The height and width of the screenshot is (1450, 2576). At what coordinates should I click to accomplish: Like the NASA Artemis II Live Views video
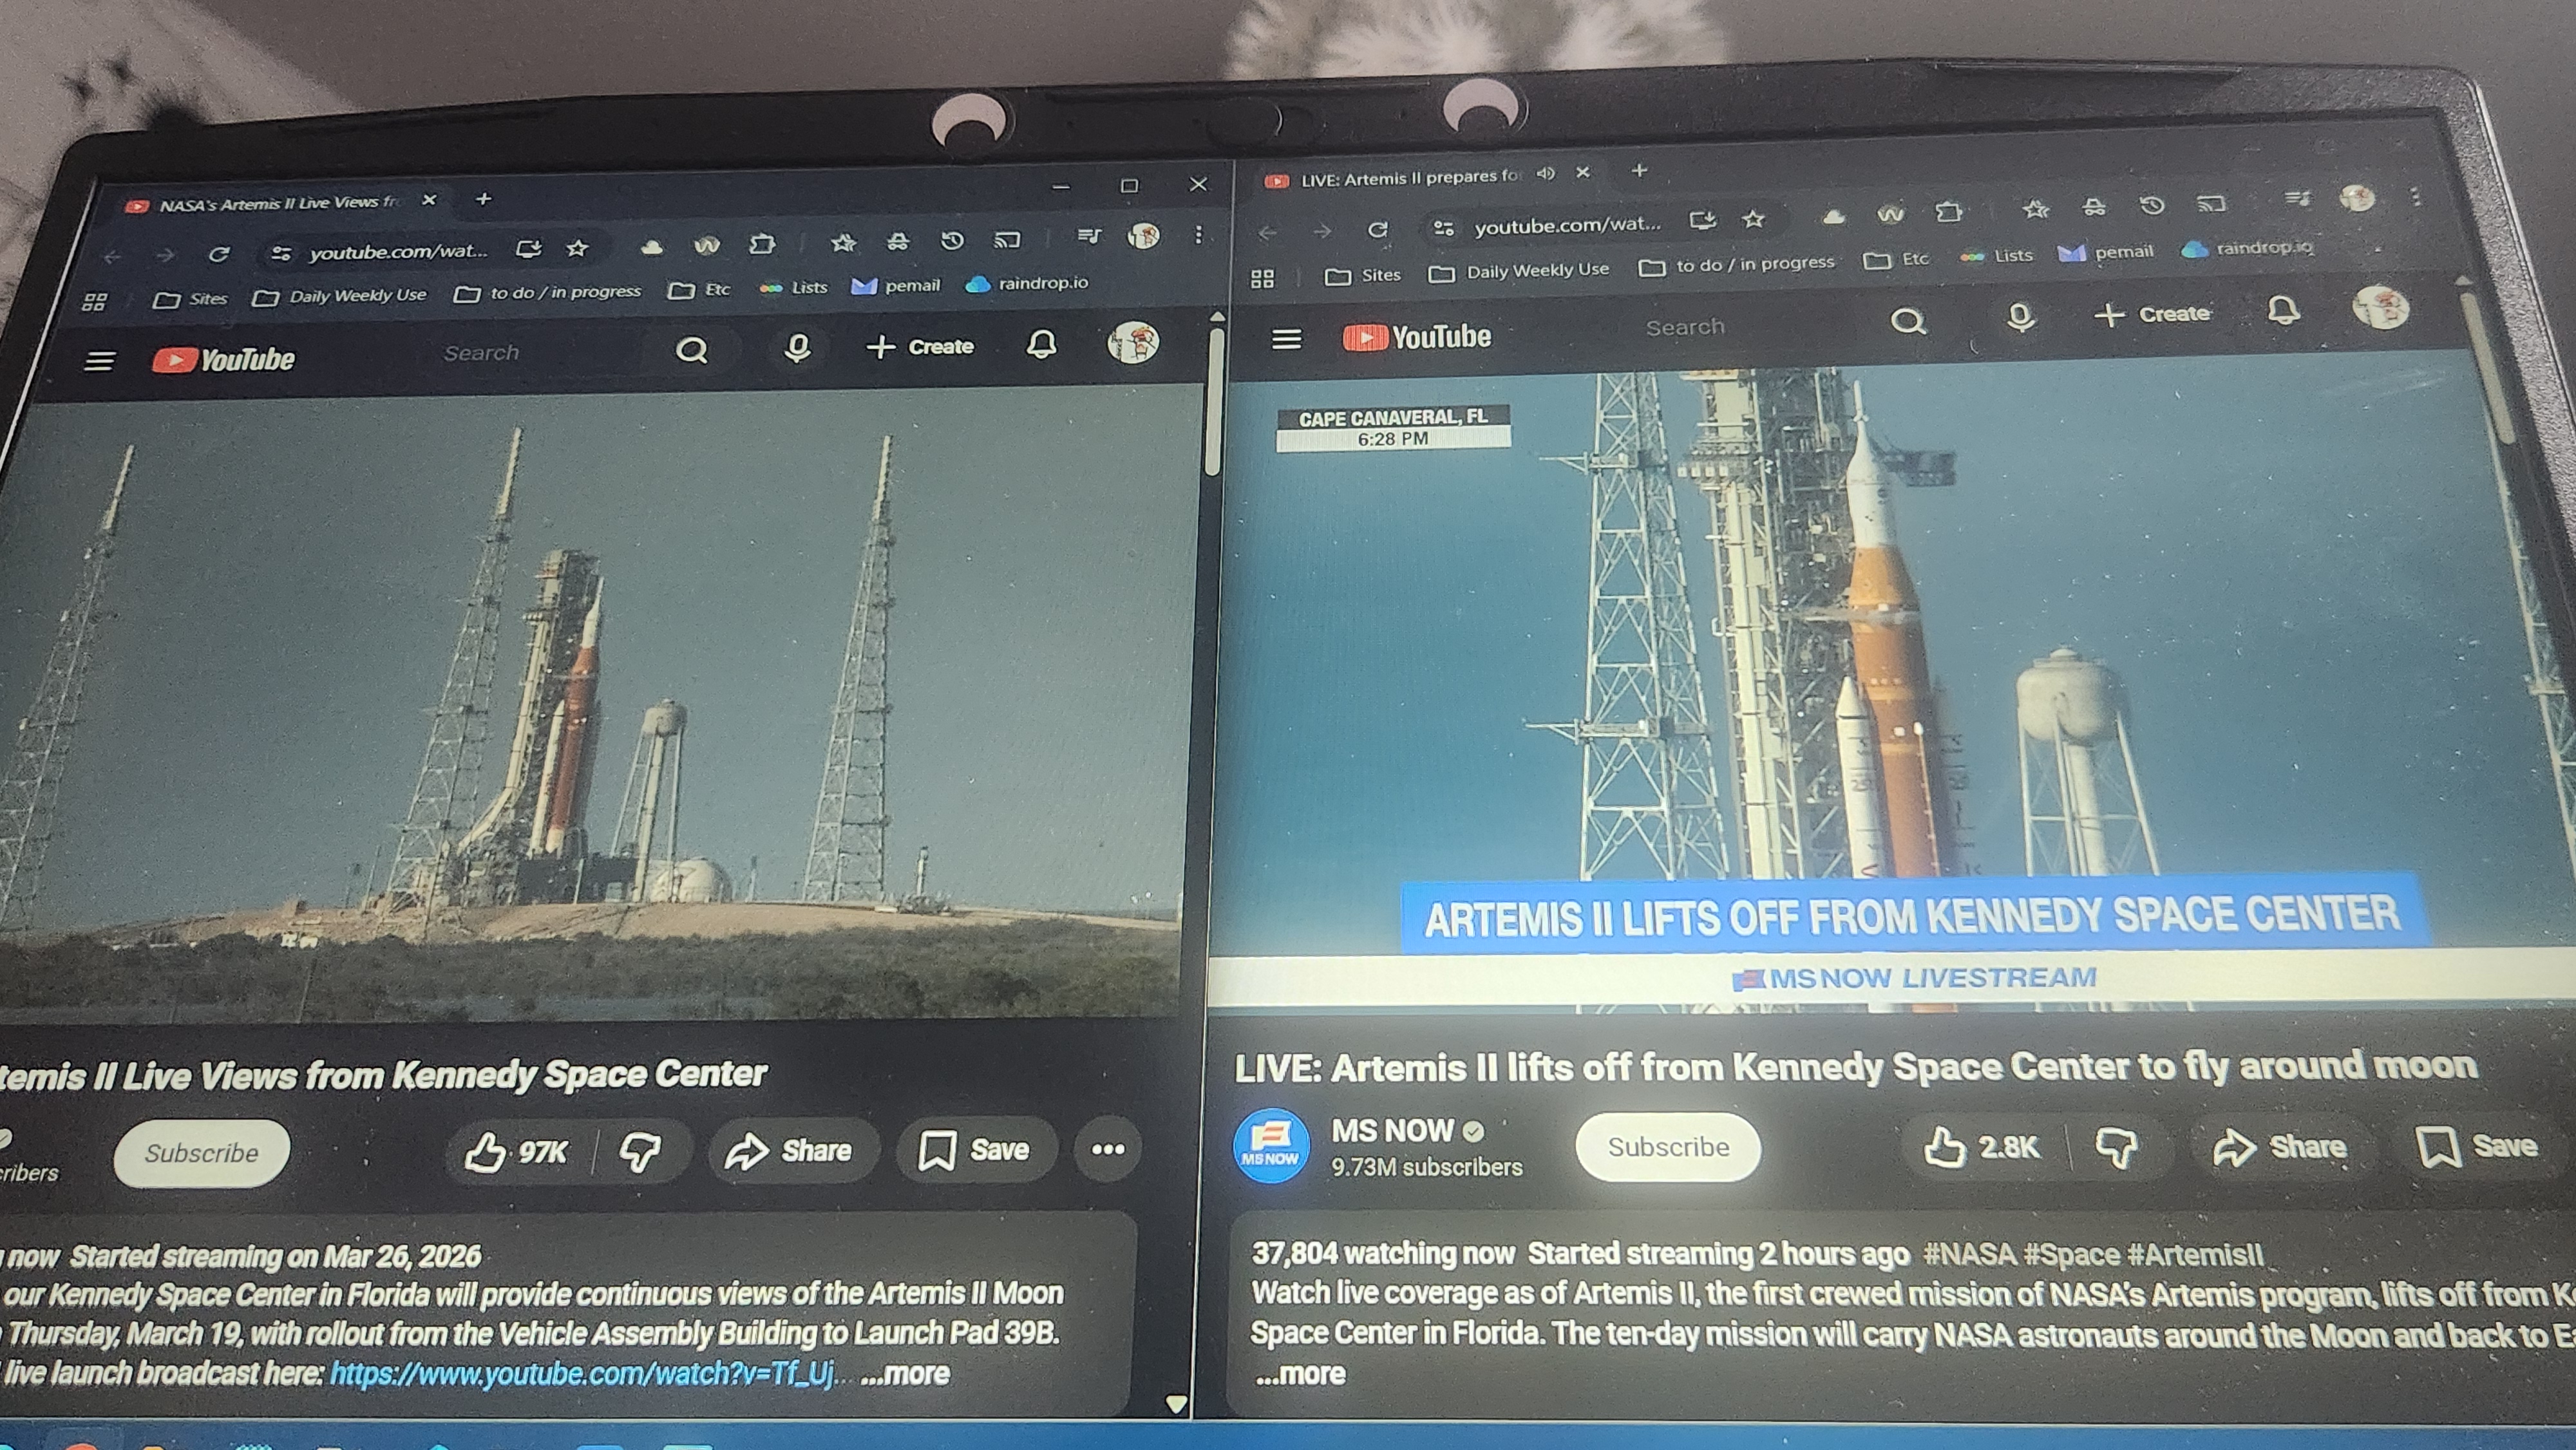tap(518, 1151)
